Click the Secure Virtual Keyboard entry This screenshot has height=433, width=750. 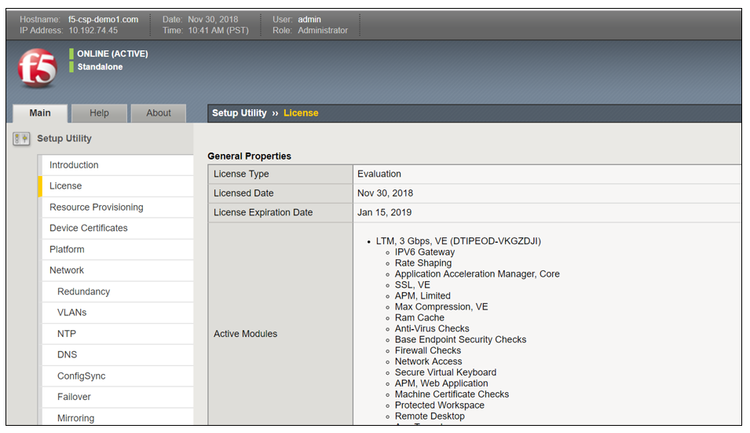tap(445, 372)
